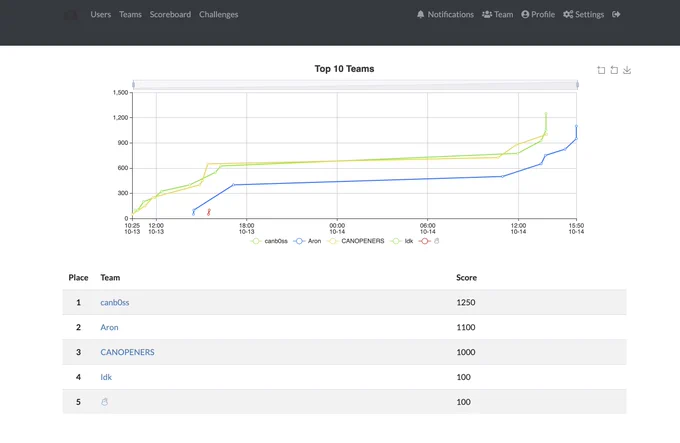The width and height of the screenshot is (680, 443).
Task: Open Idk team link
Action: [x=106, y=377]
